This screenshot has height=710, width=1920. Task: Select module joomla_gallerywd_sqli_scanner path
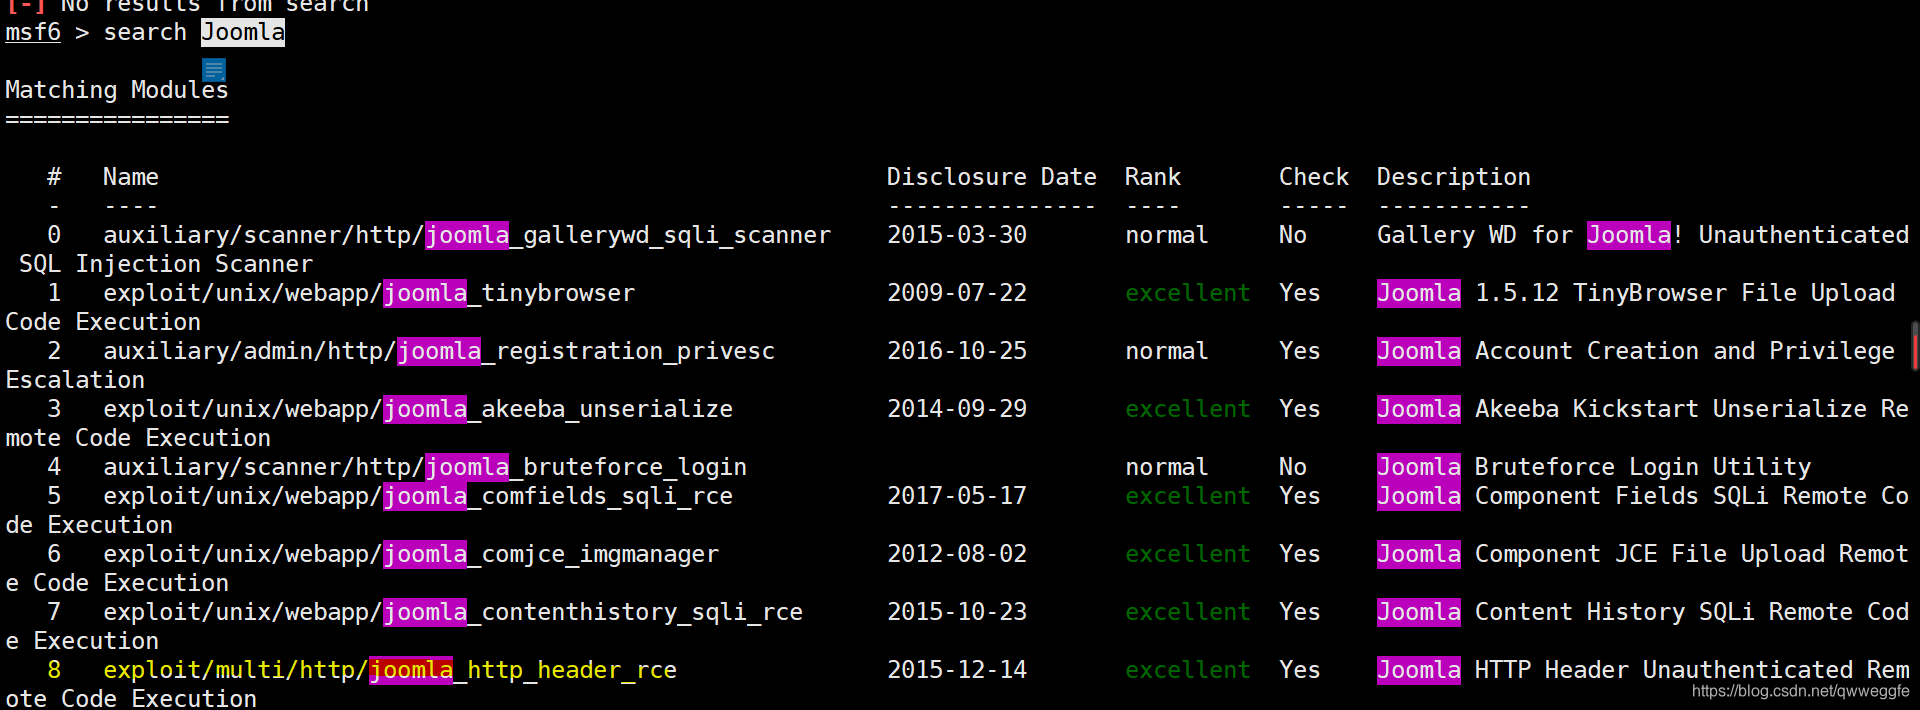coord(467,235)
